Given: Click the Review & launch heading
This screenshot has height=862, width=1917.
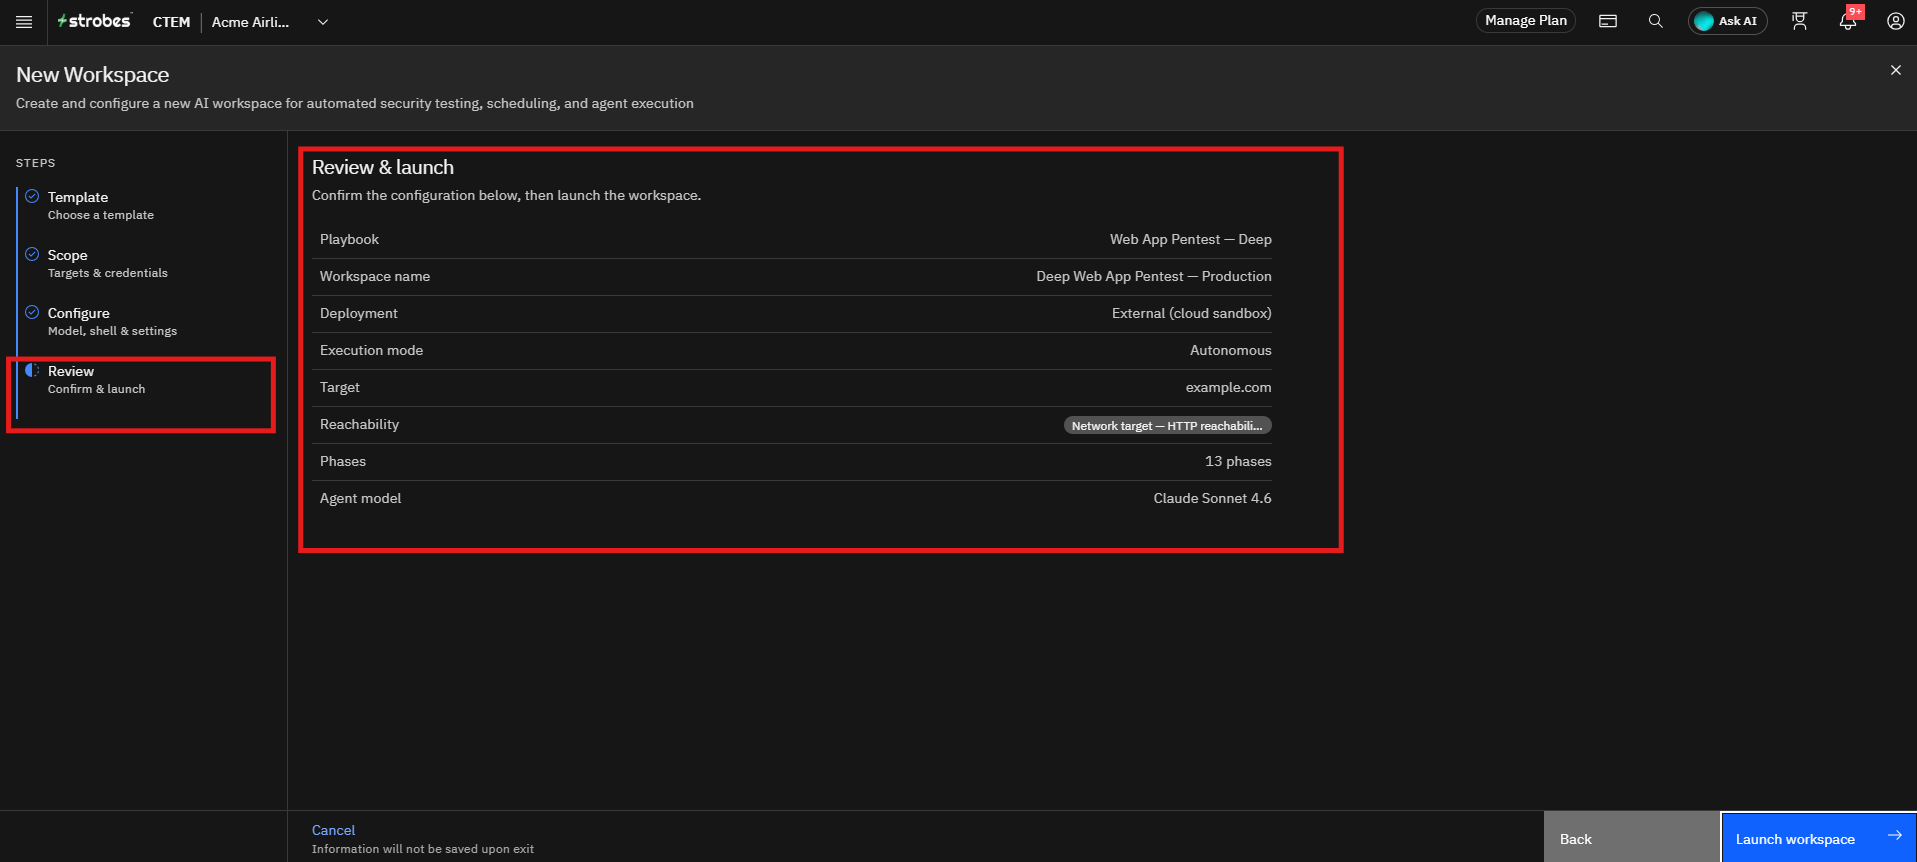Looking at the screenshot, I should pos(383,167).
